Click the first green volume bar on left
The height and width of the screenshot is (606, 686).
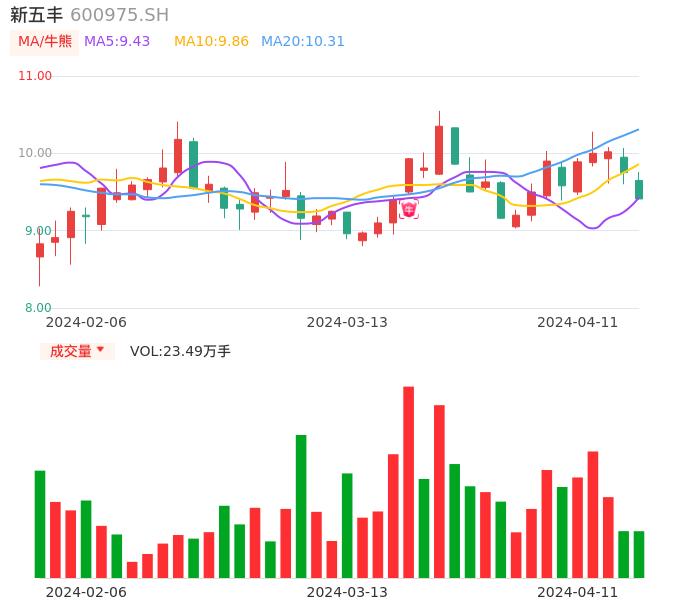tap(40, 524)
